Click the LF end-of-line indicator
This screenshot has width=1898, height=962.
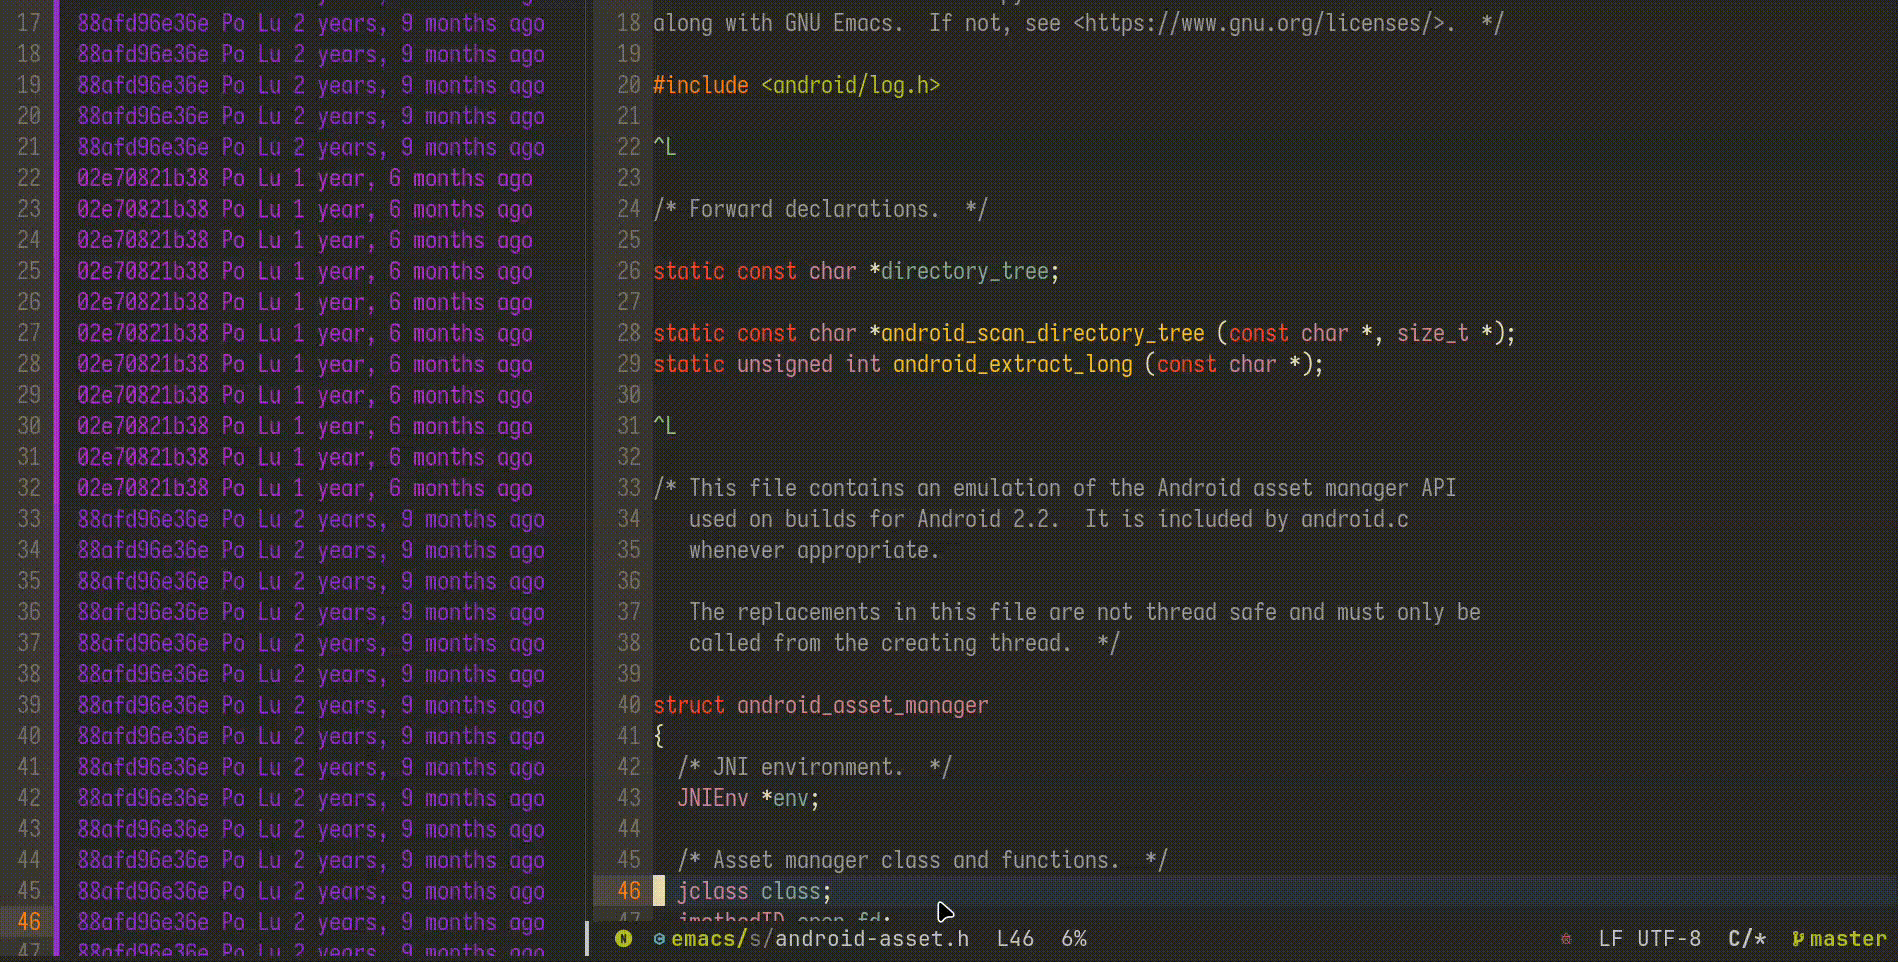pos(1610,938)
